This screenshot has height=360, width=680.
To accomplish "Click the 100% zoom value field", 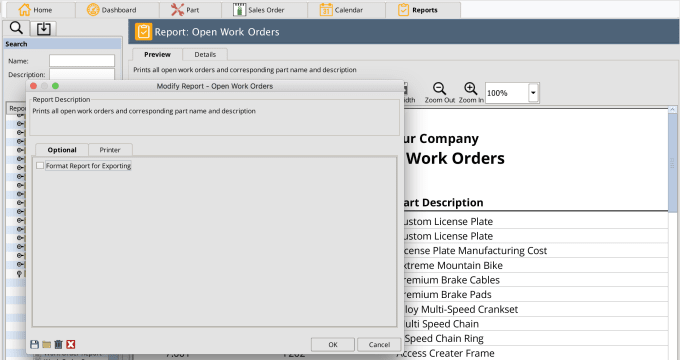I will 507,93.
